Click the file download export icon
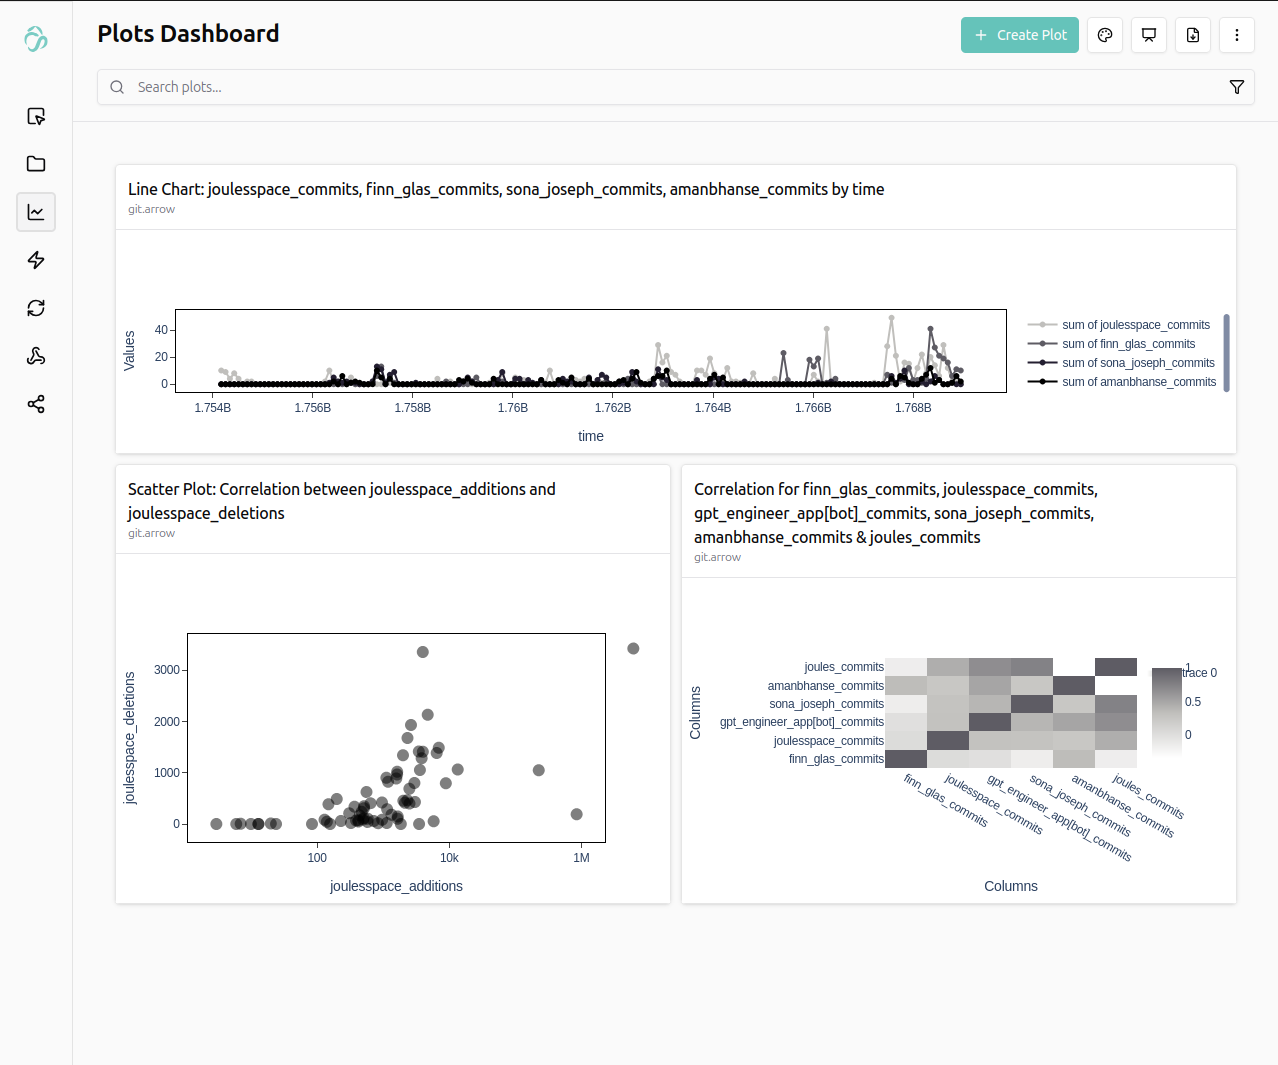Screen dimensions: 1278x1065 tap(1193, 35)
